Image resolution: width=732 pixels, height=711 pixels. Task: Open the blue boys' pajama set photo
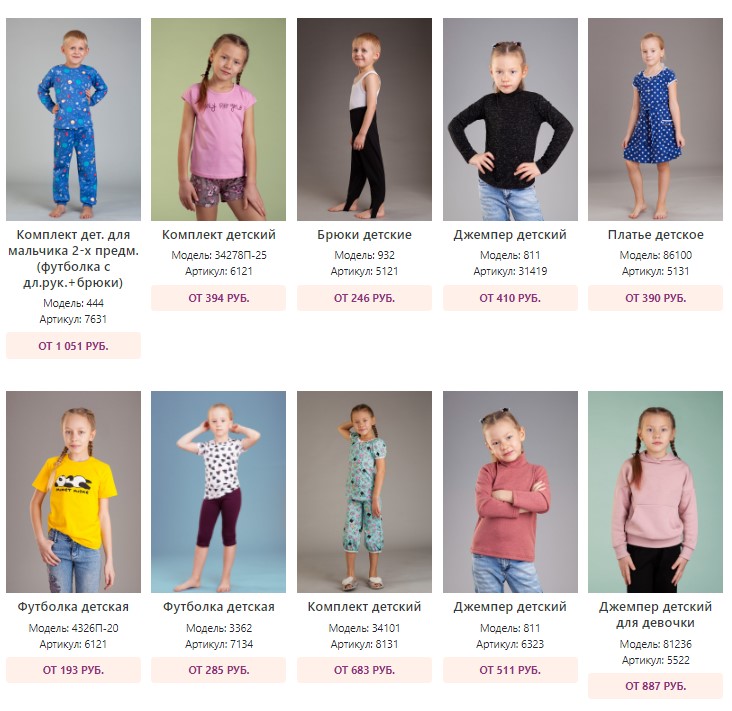tap(73, 119)
